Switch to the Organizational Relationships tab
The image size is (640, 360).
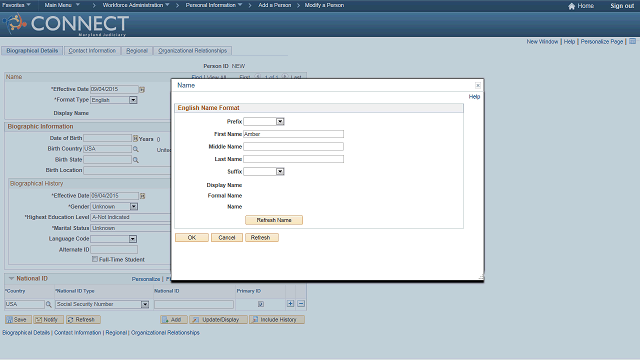(x=193, y=51)
